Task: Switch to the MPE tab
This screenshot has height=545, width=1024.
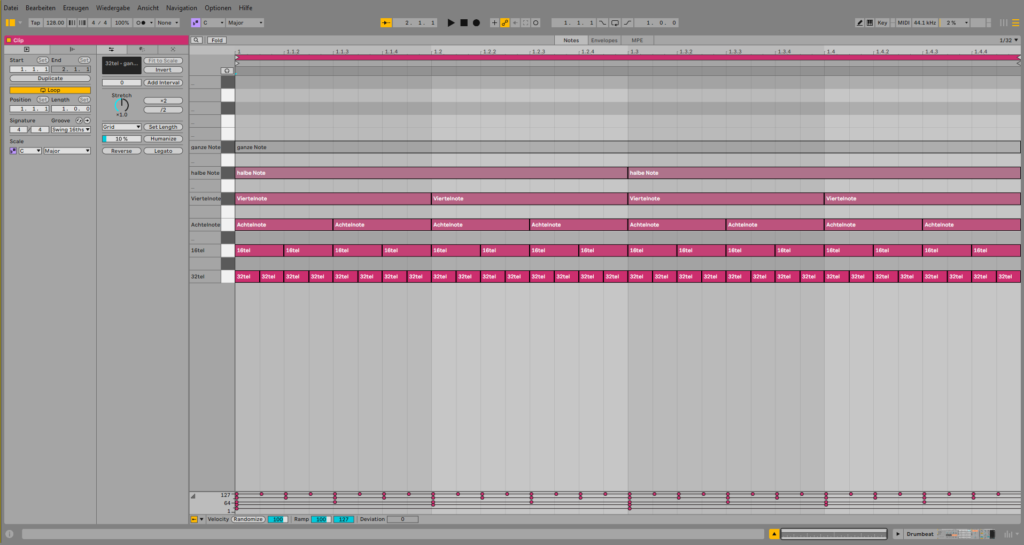Action: 637,40
